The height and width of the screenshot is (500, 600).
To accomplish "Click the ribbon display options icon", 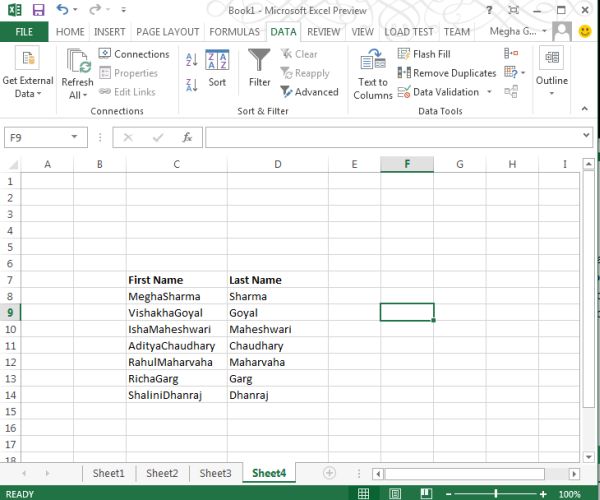I will click(x=513, y=10).
